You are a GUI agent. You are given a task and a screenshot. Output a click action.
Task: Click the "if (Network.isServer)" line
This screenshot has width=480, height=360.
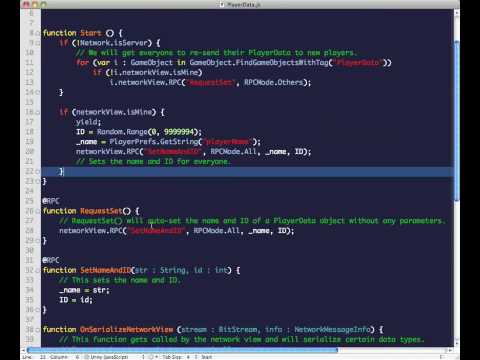pos(110,43)
